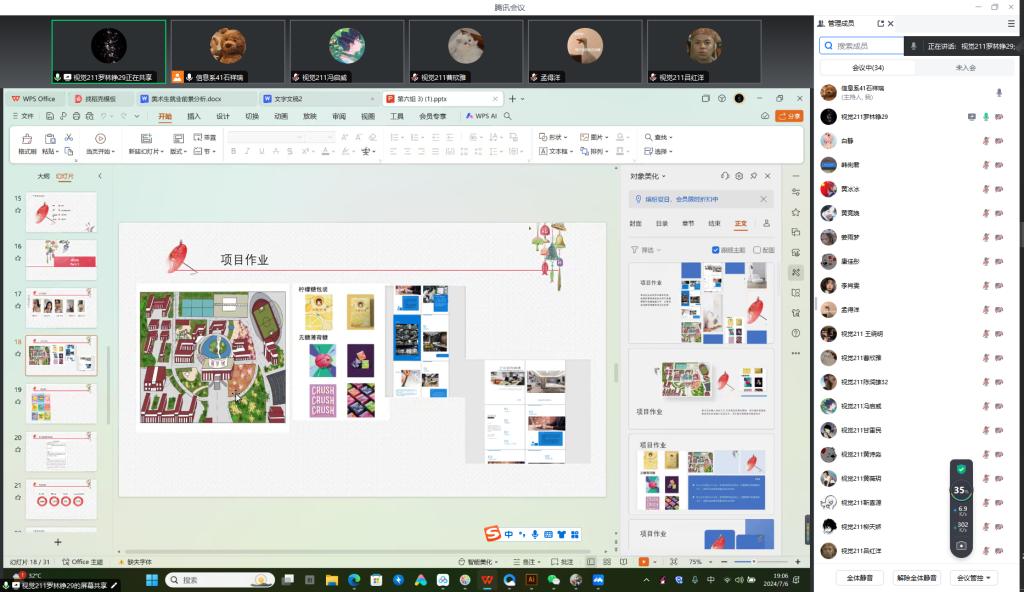Viewport: 1024px width, 592px height.
Task: Pin the 对象美化 side panel
Action: coord(753,176)
